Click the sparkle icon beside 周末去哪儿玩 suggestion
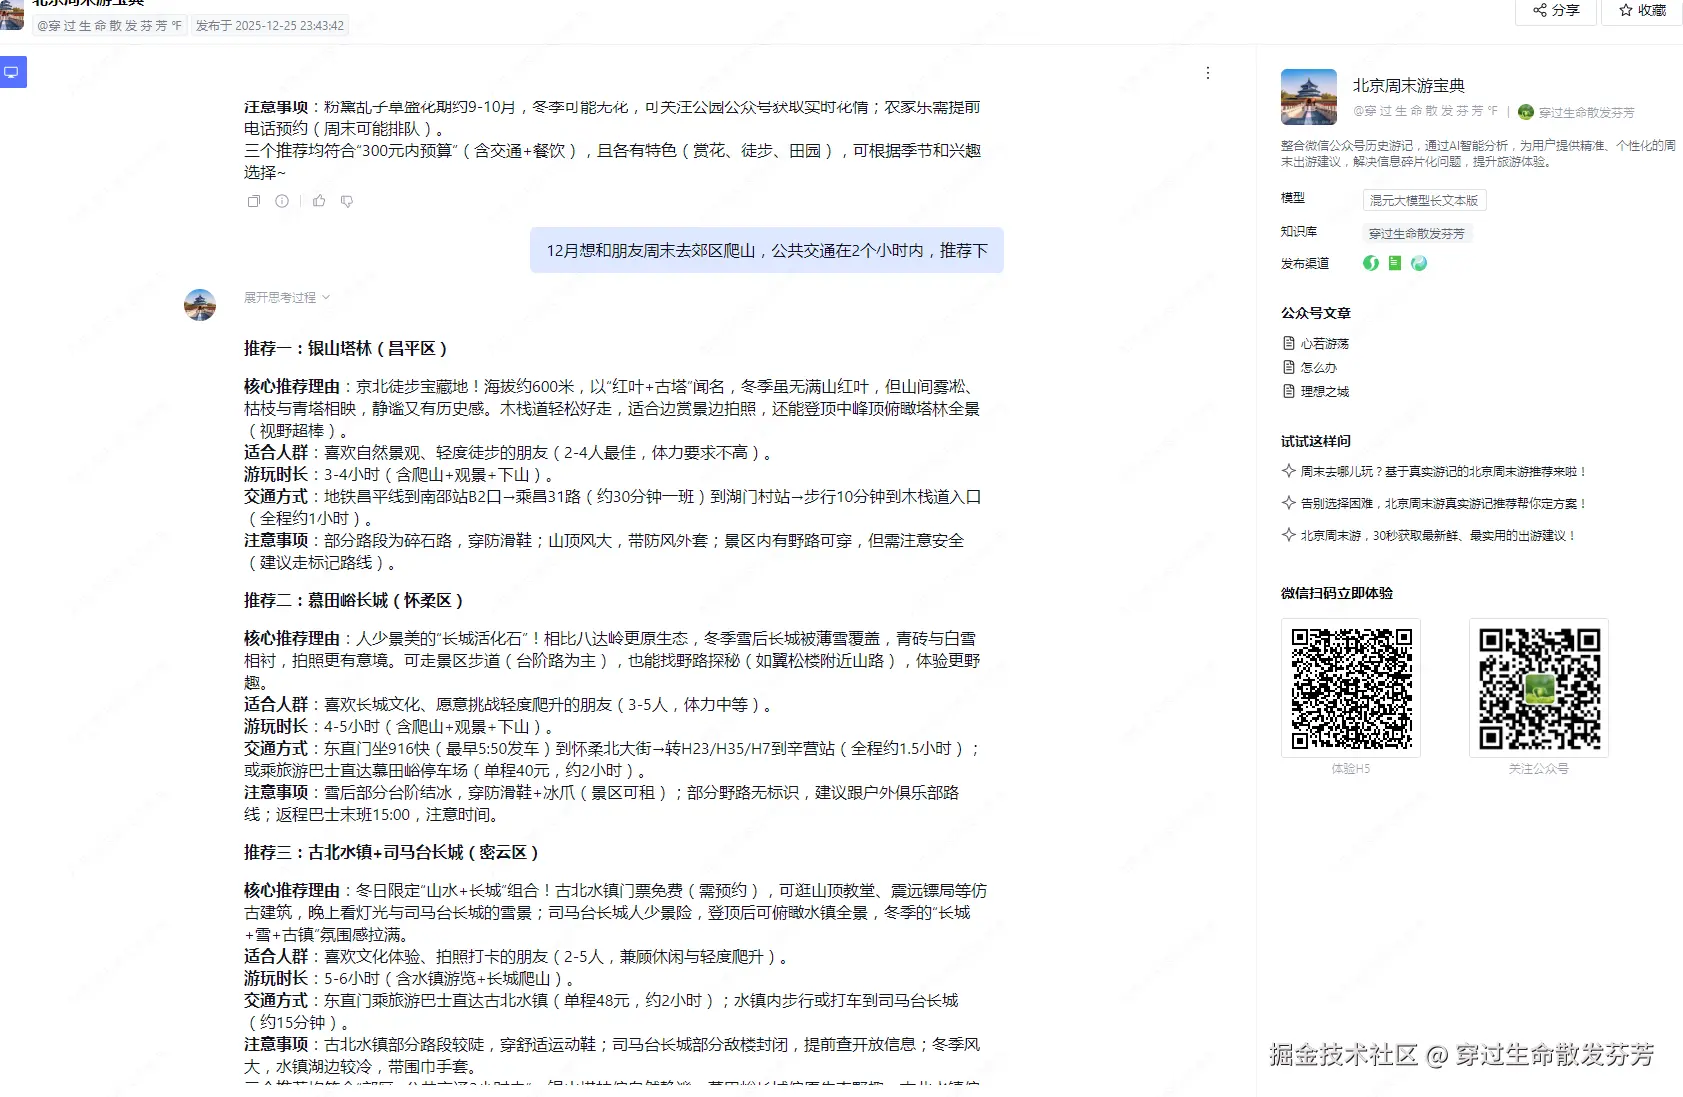The image size is (1683, 1097). [1289, 471]
